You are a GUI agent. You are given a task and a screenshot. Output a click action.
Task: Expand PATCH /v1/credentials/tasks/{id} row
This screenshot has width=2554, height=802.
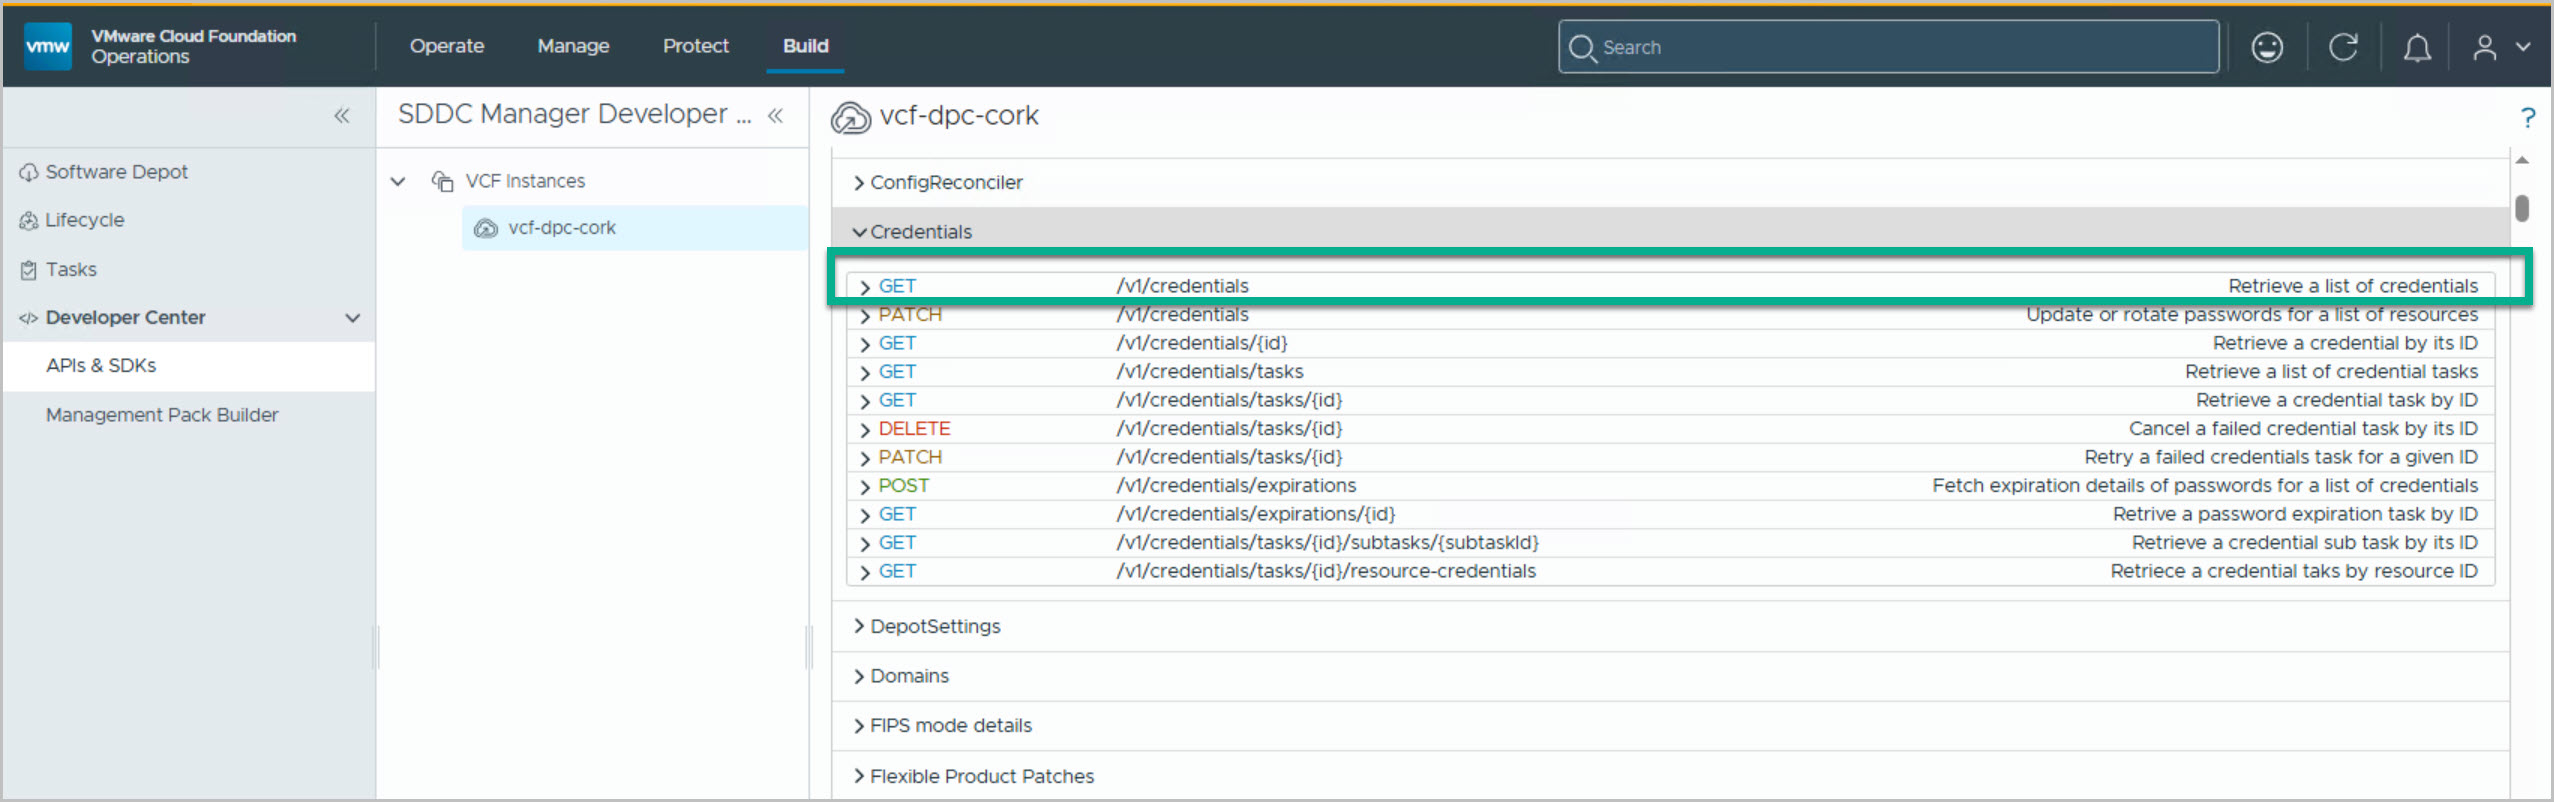point(865,458)
